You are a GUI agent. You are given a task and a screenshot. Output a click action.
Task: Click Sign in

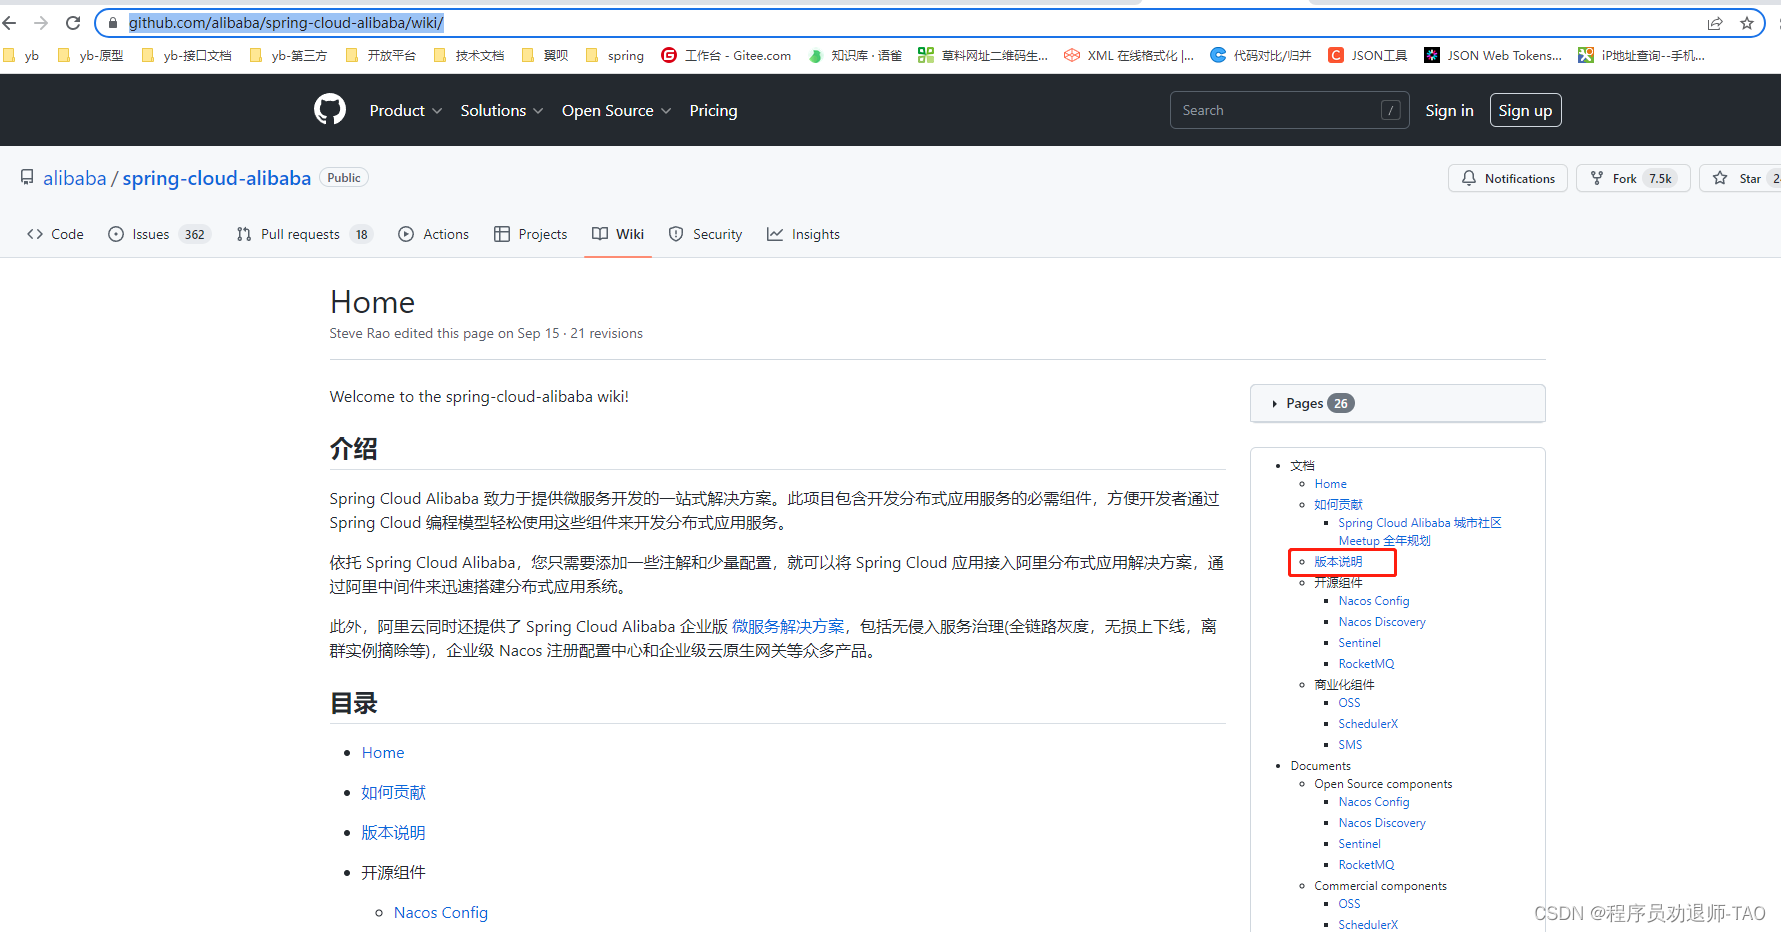(x=1449, y=110)
